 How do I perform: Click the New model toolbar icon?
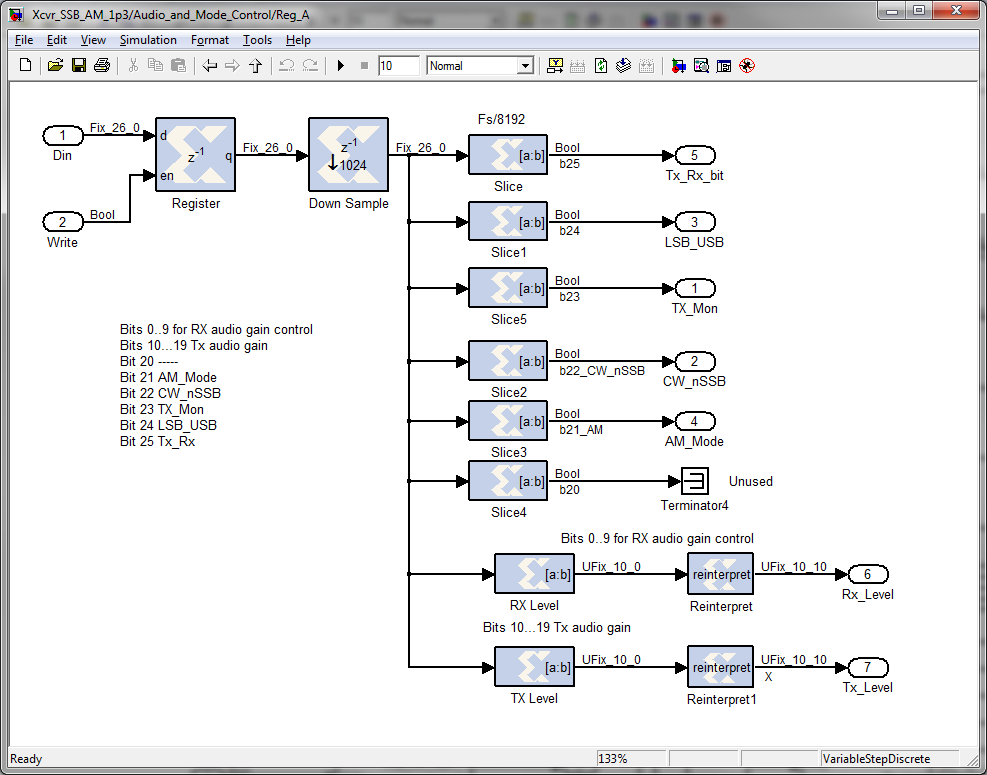point(26,65)
